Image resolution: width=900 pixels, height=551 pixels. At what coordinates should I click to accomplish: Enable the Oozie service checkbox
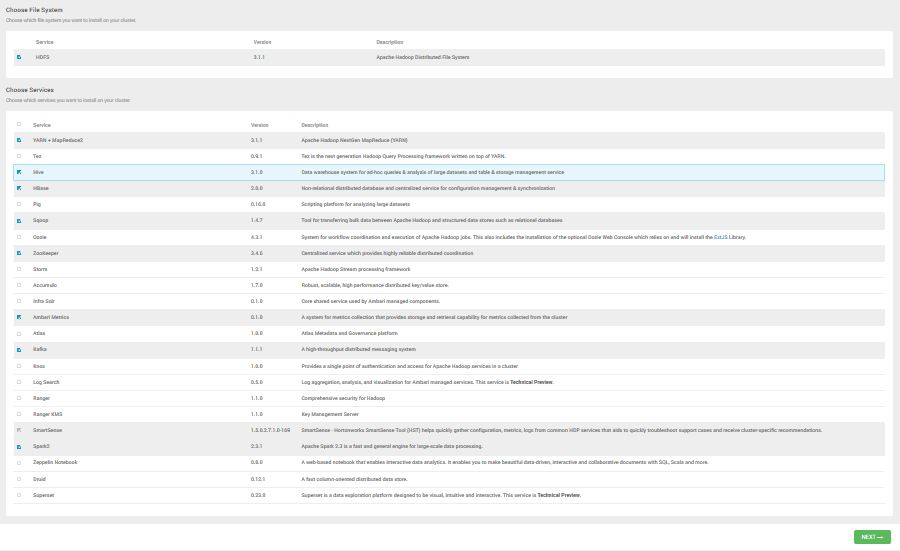coord(19,237)
